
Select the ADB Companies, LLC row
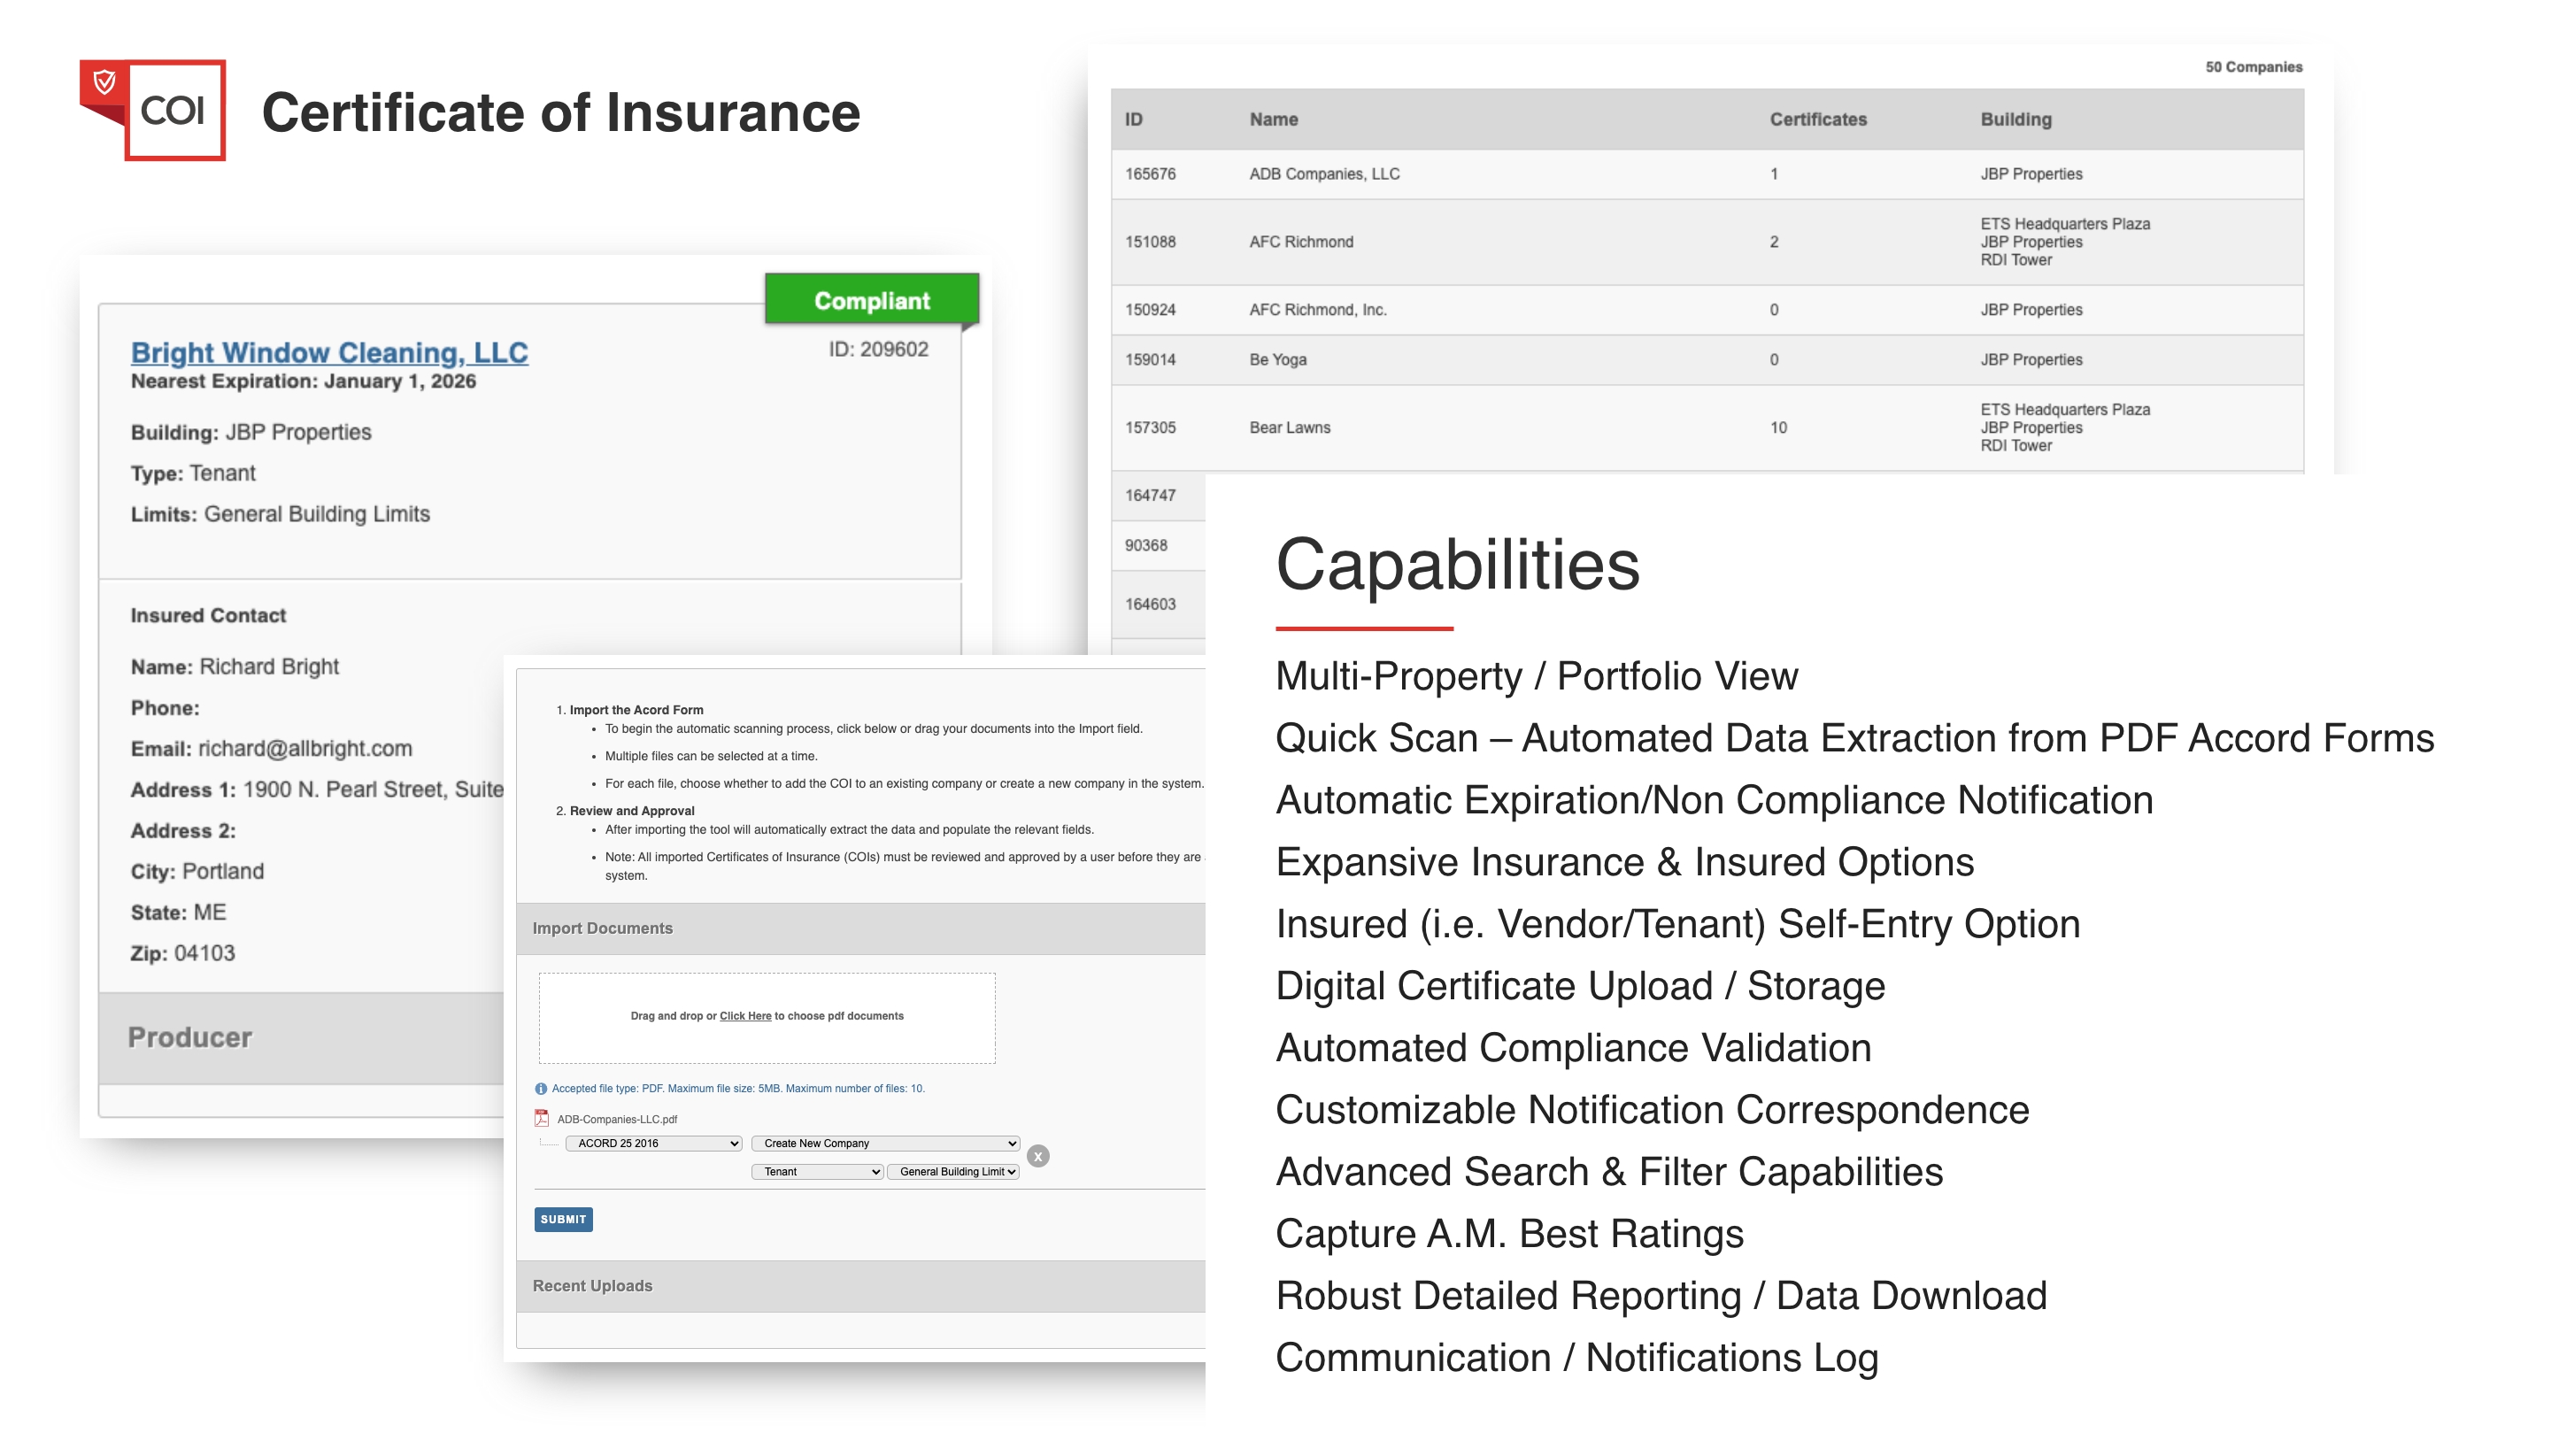pos(1706,174)
